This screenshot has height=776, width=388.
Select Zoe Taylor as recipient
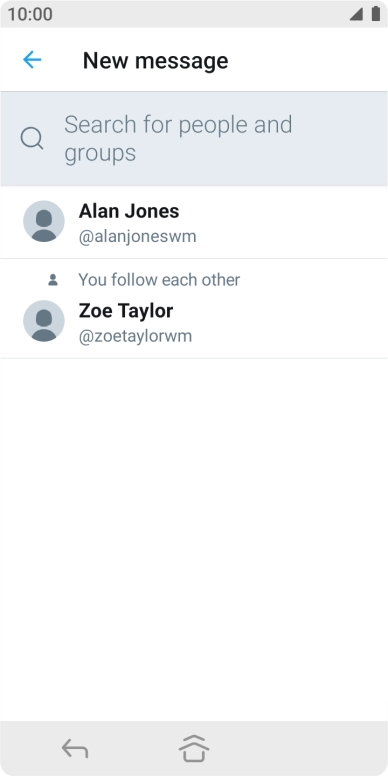point(194,308)
